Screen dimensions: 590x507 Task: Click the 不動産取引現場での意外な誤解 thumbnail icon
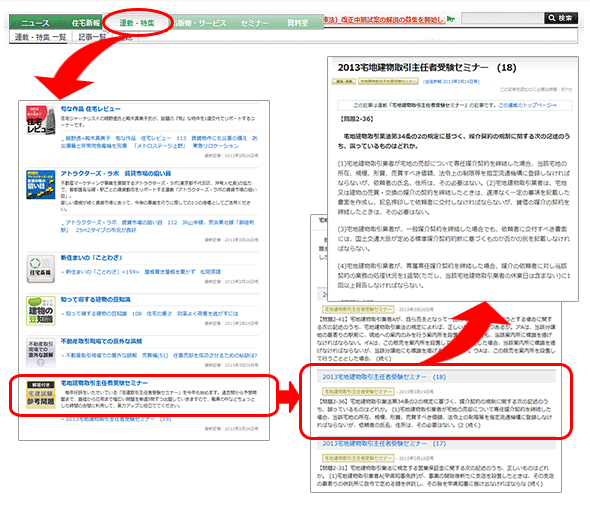pos(41,352)
